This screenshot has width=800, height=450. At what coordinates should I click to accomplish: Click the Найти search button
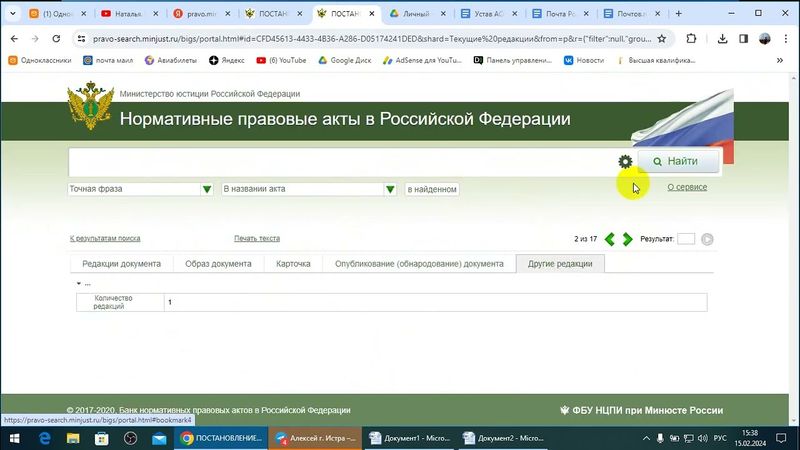[x=678, y=161]
